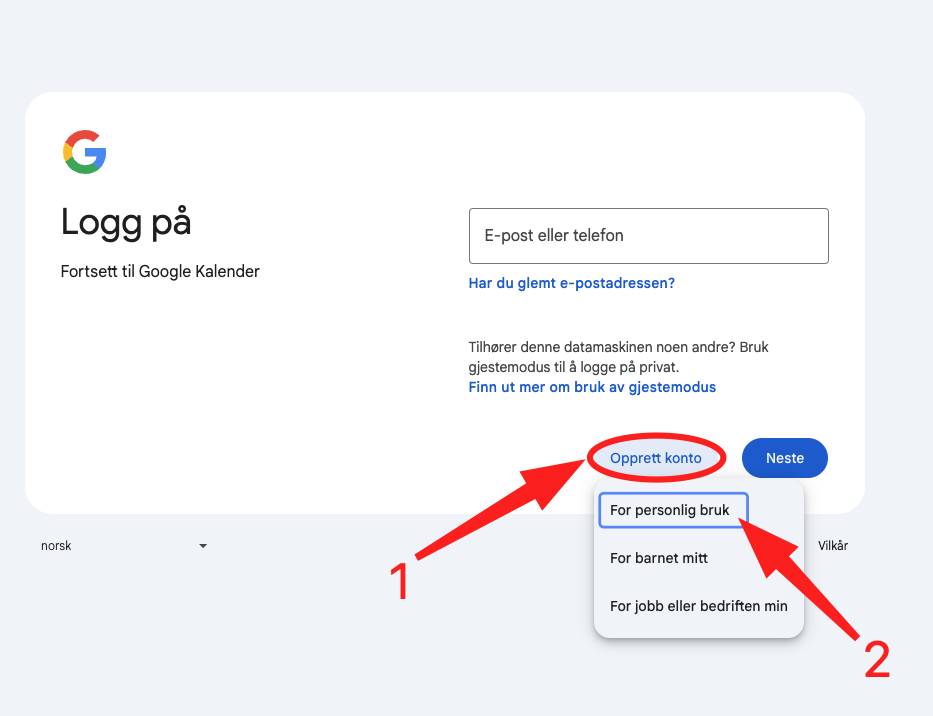Select For personlig bruk menu option
The height and width of the screenshot is (716, 933).
point(671,510)
